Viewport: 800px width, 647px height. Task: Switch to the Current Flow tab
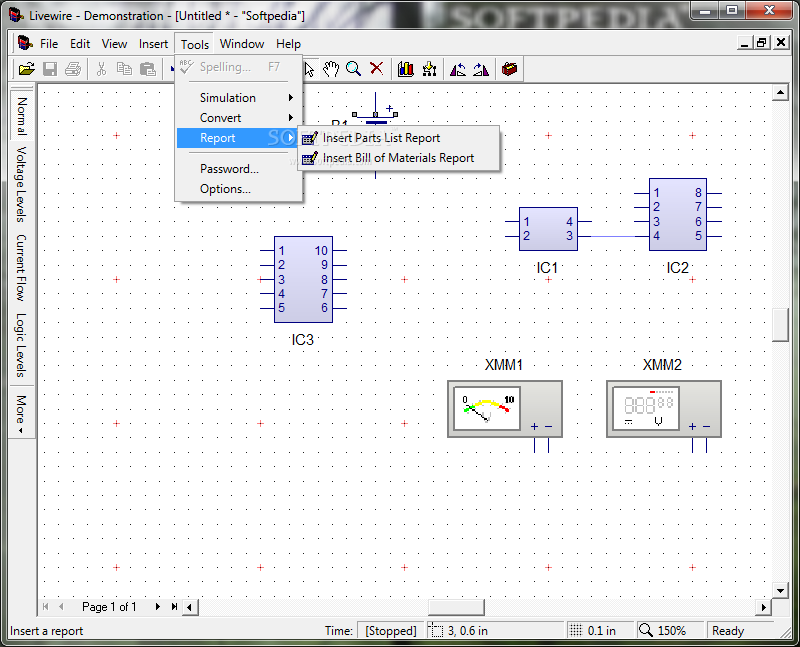[20, 267]
